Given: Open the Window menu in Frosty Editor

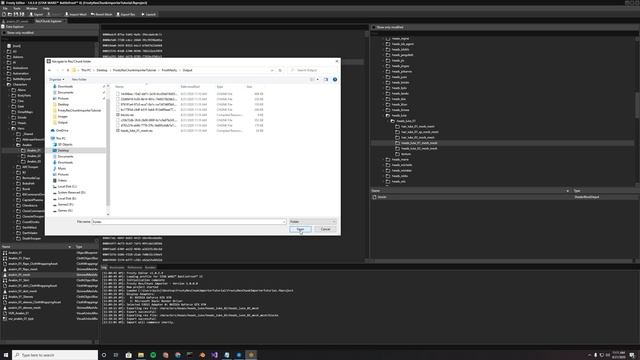Looking at the screenshot, I should click(31, 8).
